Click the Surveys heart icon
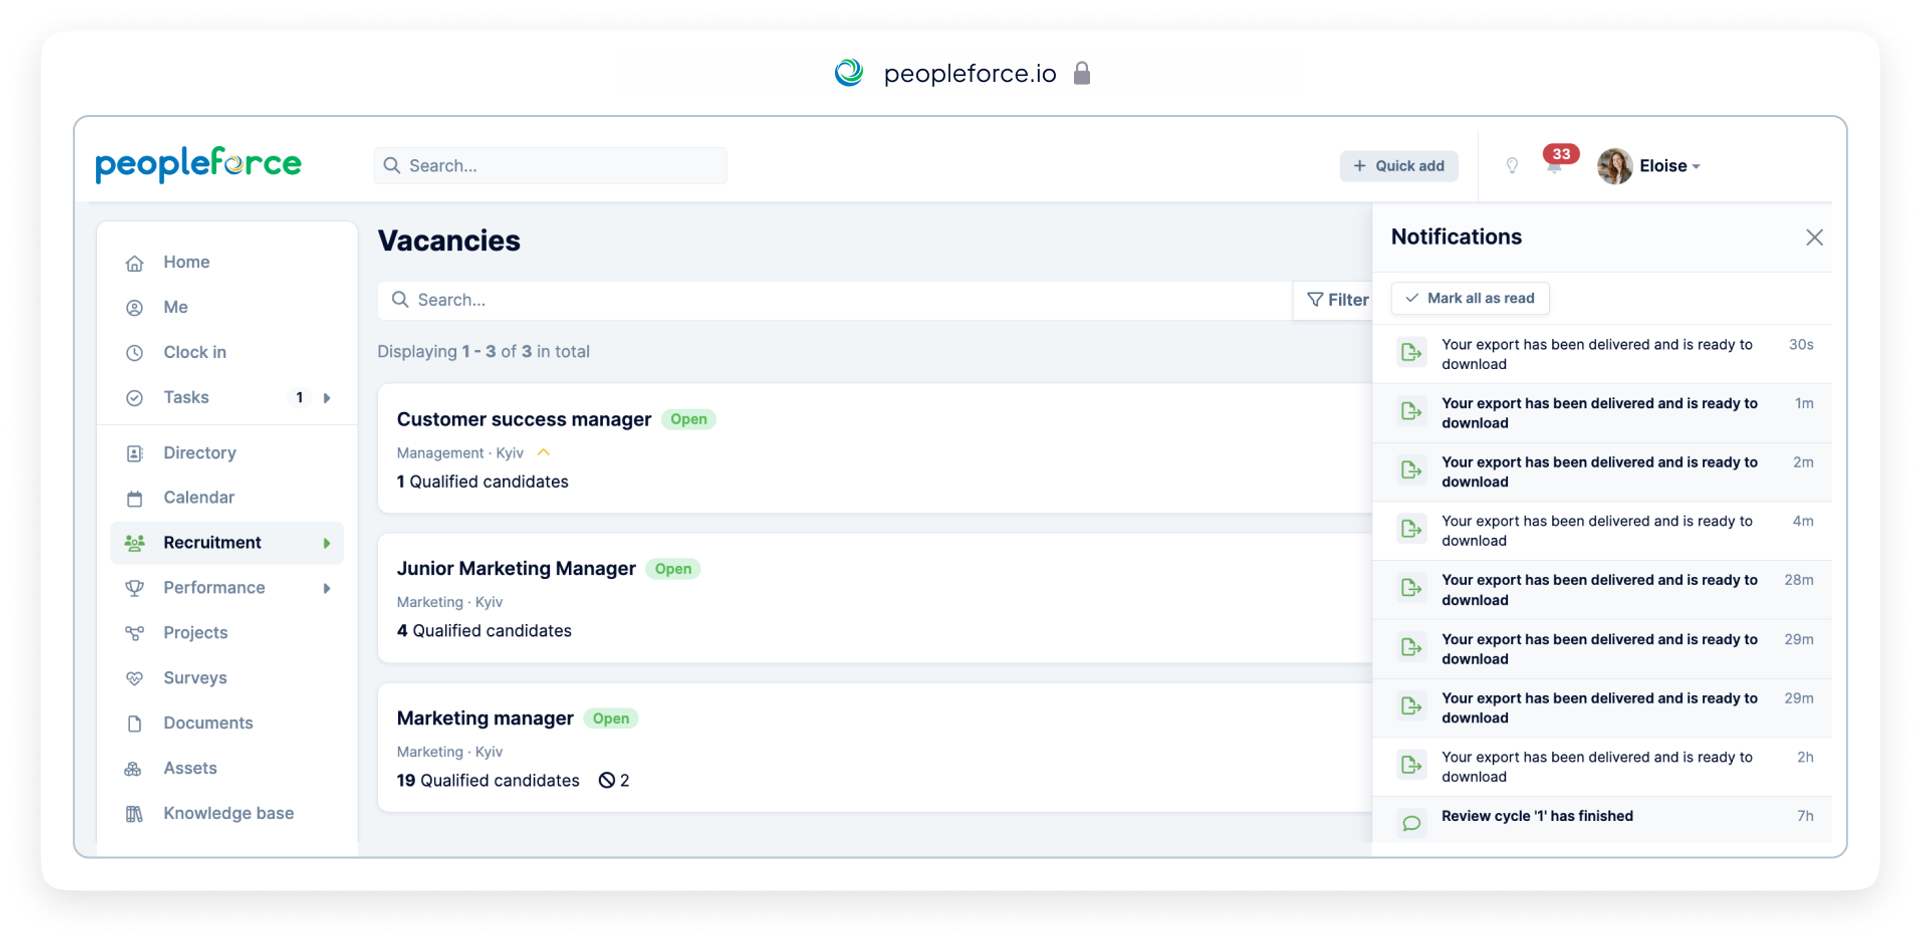Screen dimensions: 1920x941 pos(134,678)
